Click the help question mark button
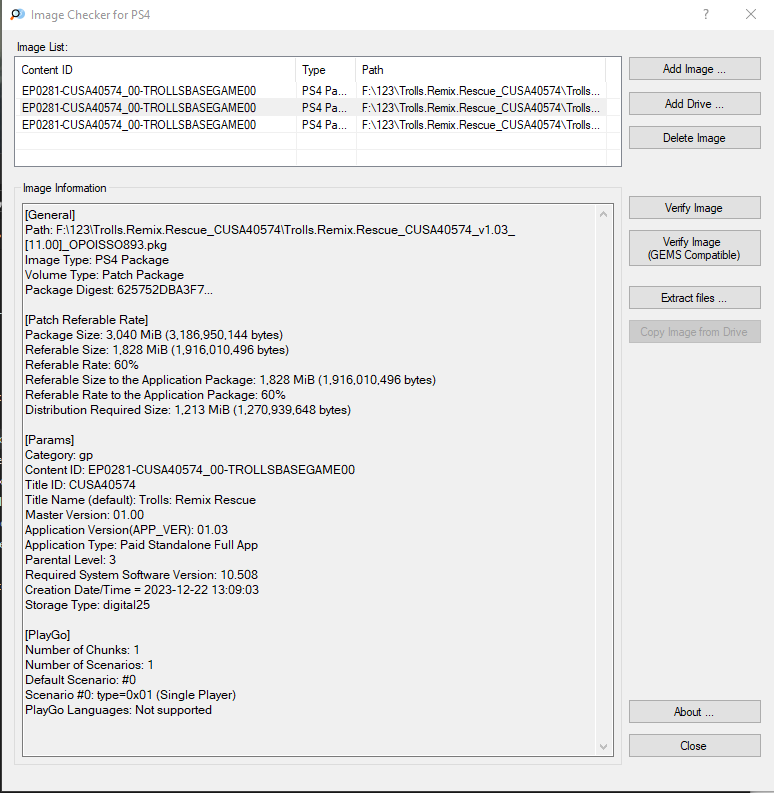The height and width of the screenshot is (793, 774). (706, 15)
